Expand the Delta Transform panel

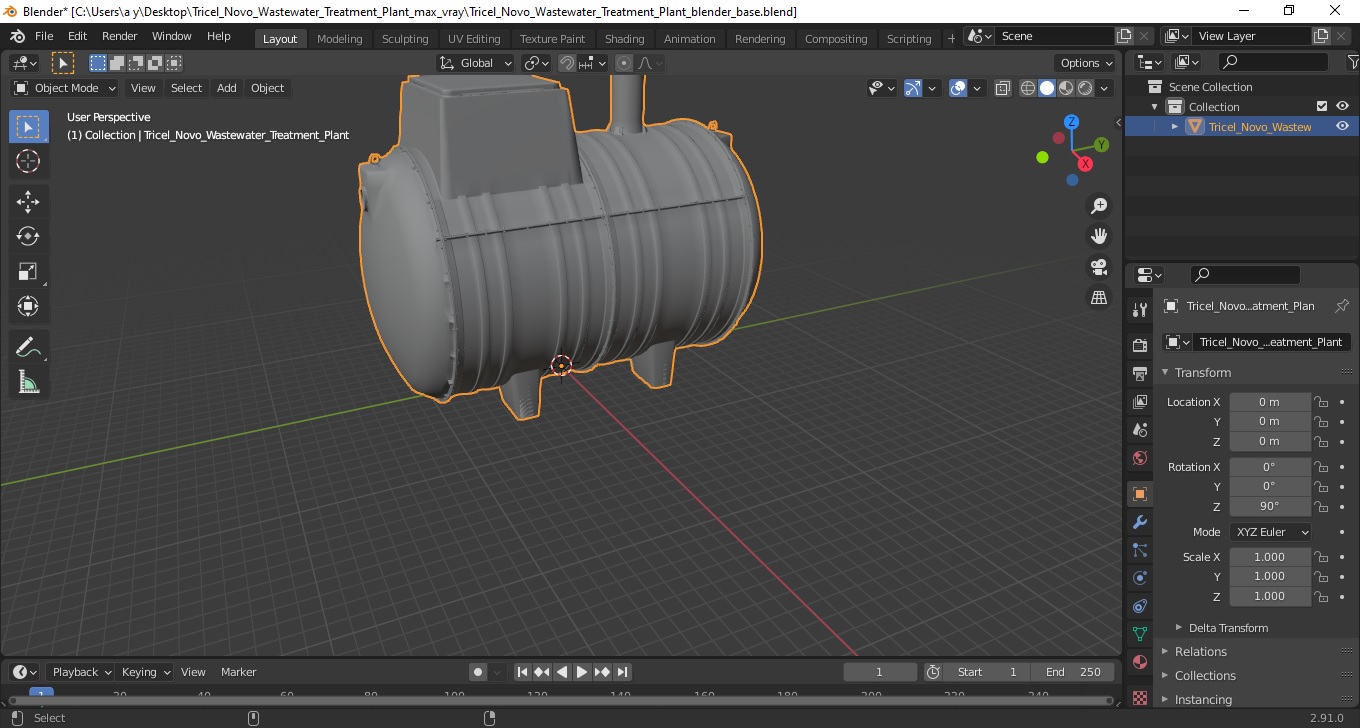1228,628
